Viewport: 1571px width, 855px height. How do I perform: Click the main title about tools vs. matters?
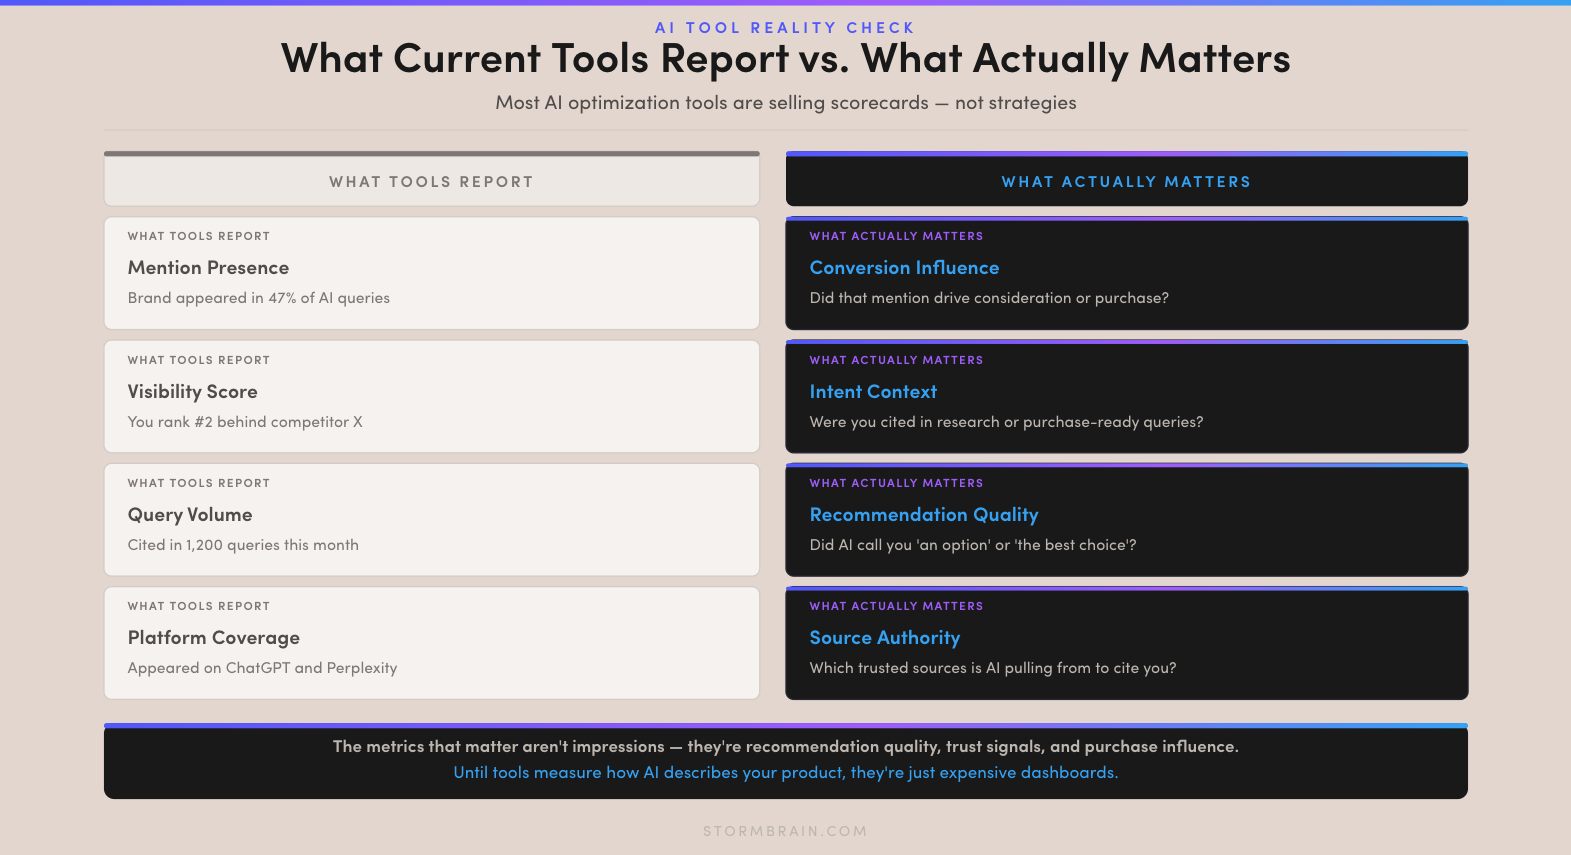785,59
